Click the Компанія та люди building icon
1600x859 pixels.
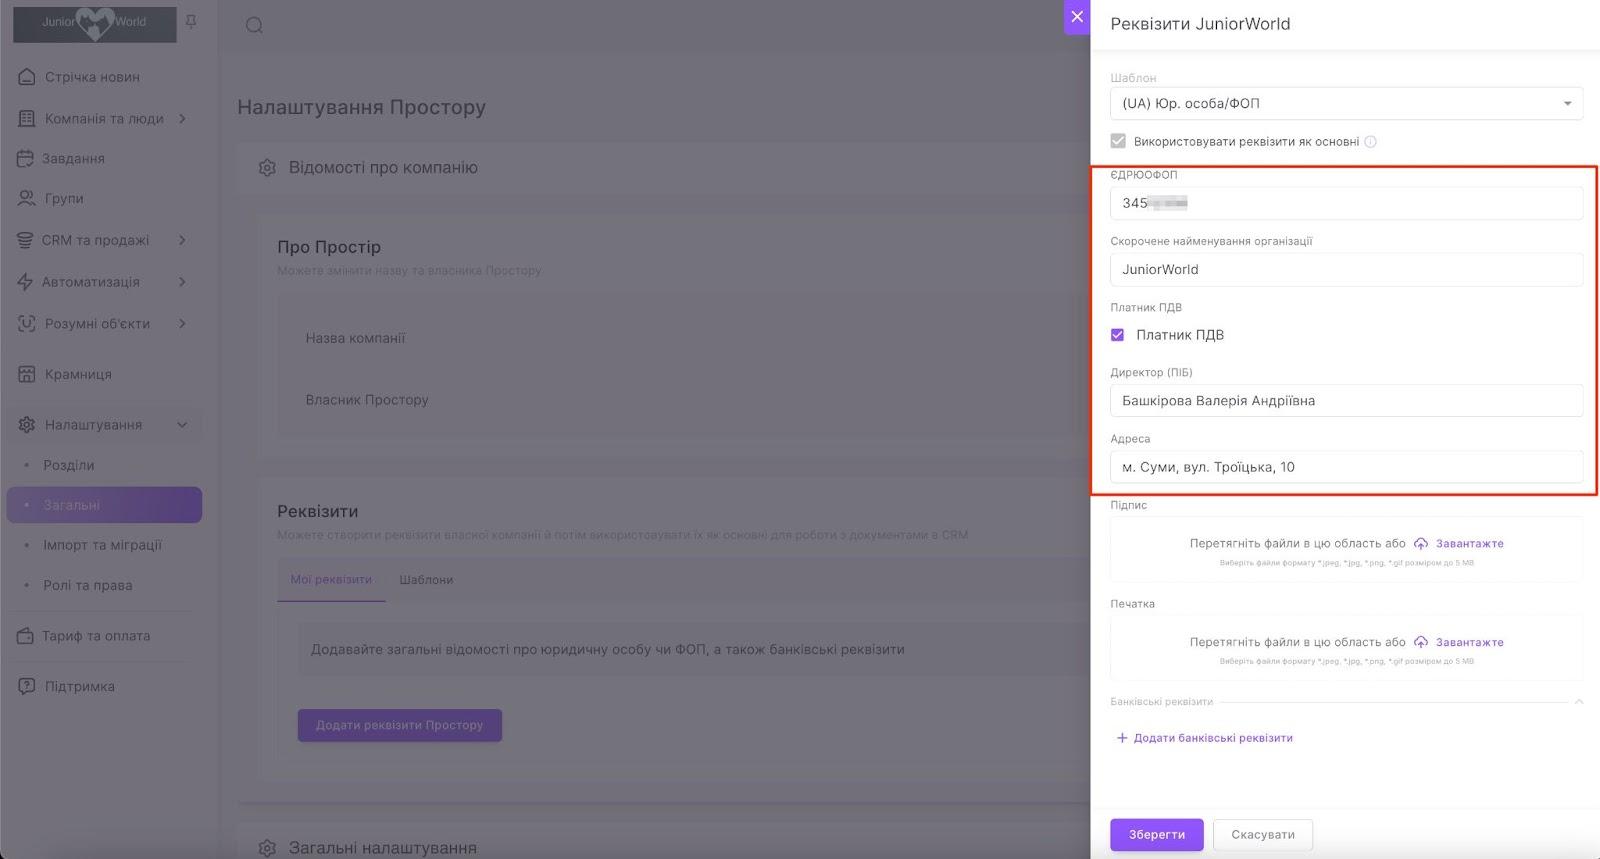pyautogui.click(x=27, y=119)
